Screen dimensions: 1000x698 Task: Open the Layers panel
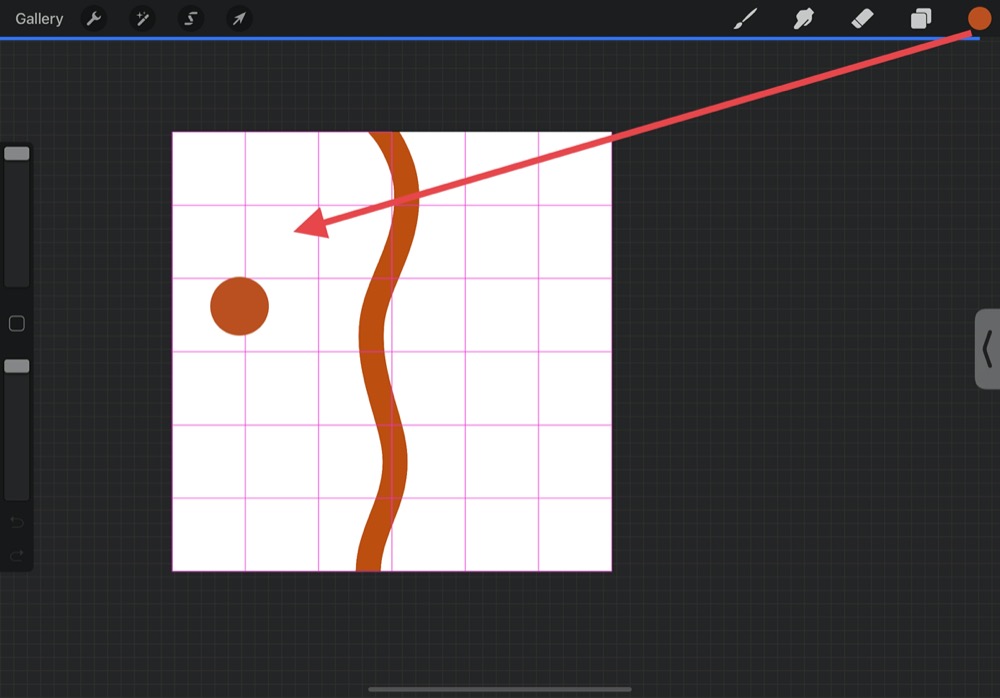tap(921, 19)
